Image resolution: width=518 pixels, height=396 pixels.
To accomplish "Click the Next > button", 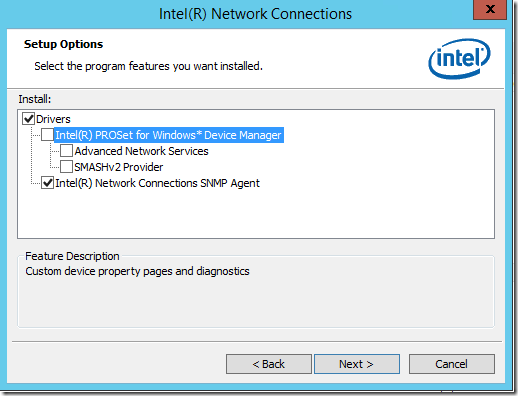I will click(357, 364).
